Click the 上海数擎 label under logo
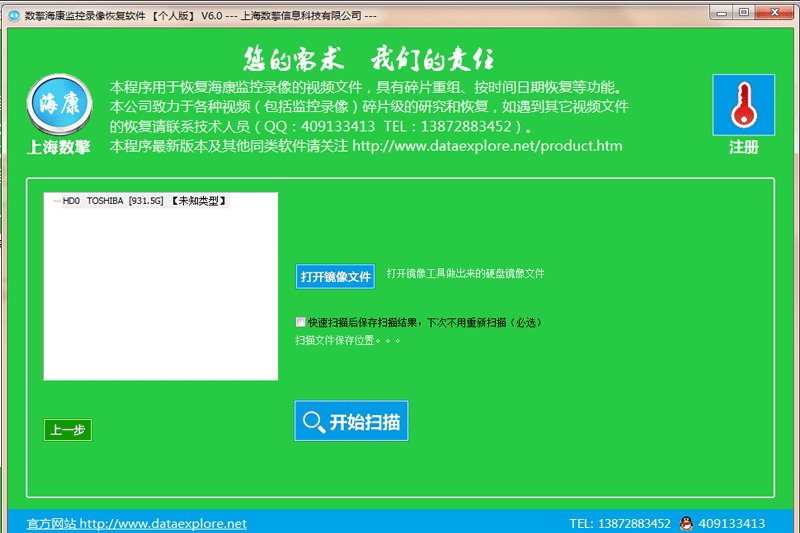The width and height of the screenshot is (800, 533). click(x=59, y=147)
